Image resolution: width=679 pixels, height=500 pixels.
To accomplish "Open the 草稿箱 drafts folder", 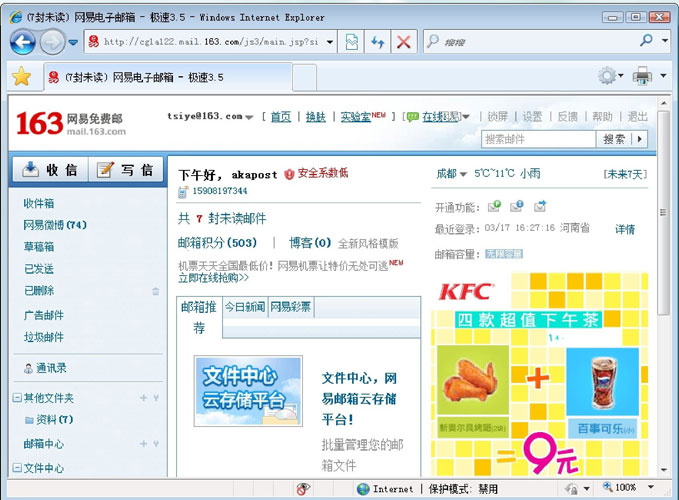I will 39,247.
